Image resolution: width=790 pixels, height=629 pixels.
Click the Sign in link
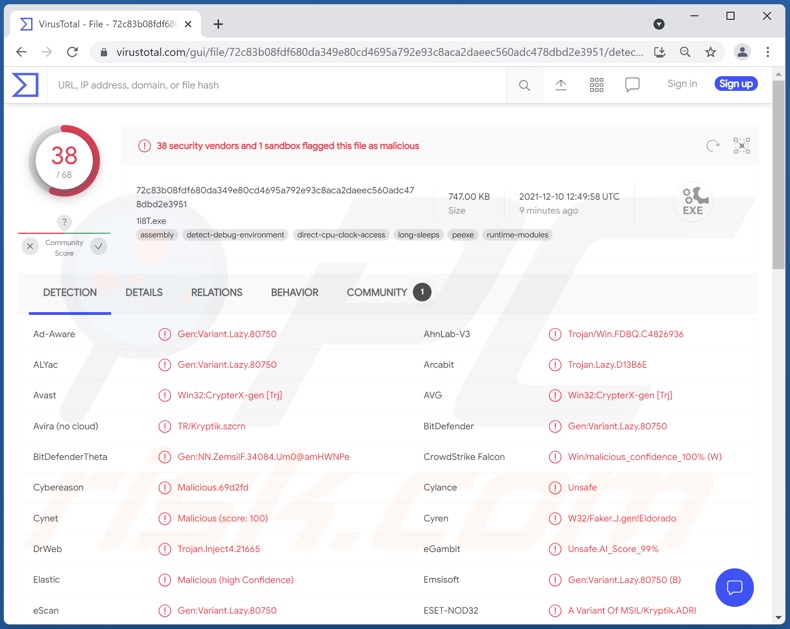pos(682,84)
